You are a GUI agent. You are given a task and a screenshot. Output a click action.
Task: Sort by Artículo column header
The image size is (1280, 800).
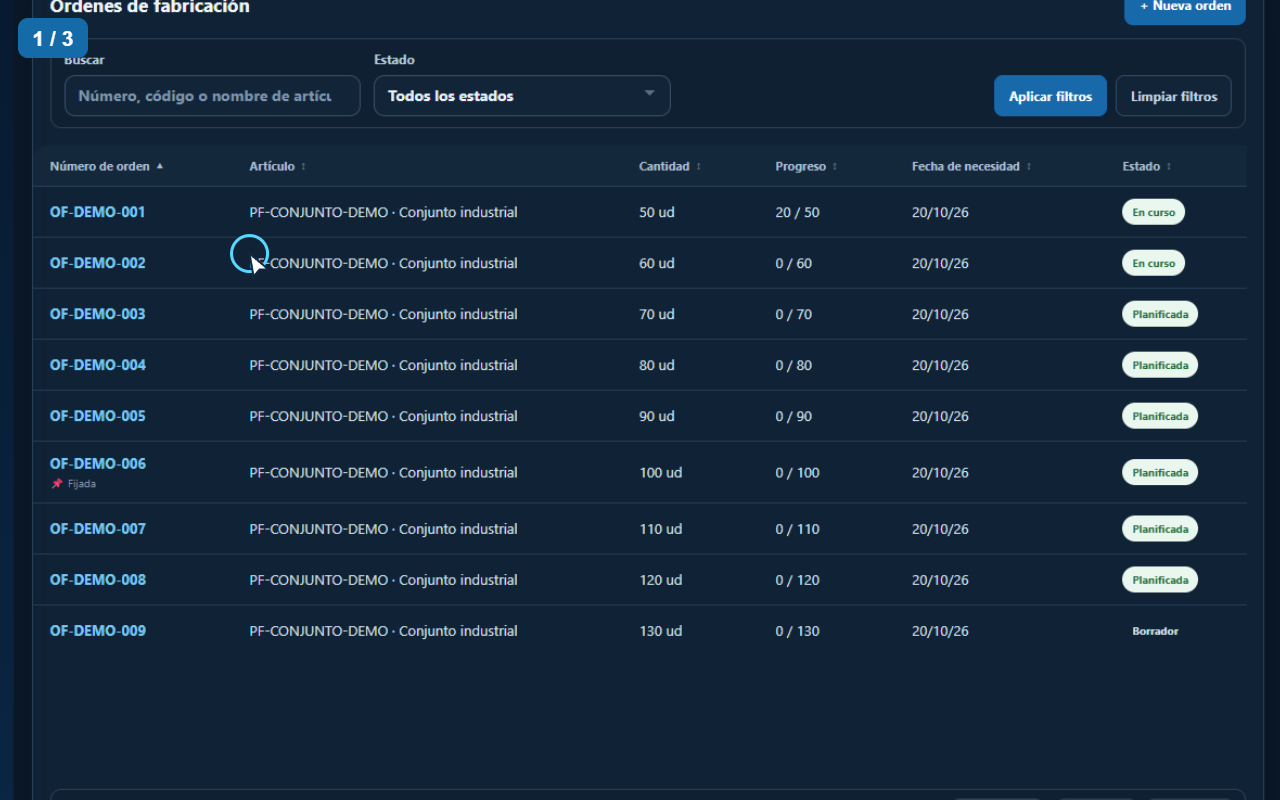tap(278, 167)
